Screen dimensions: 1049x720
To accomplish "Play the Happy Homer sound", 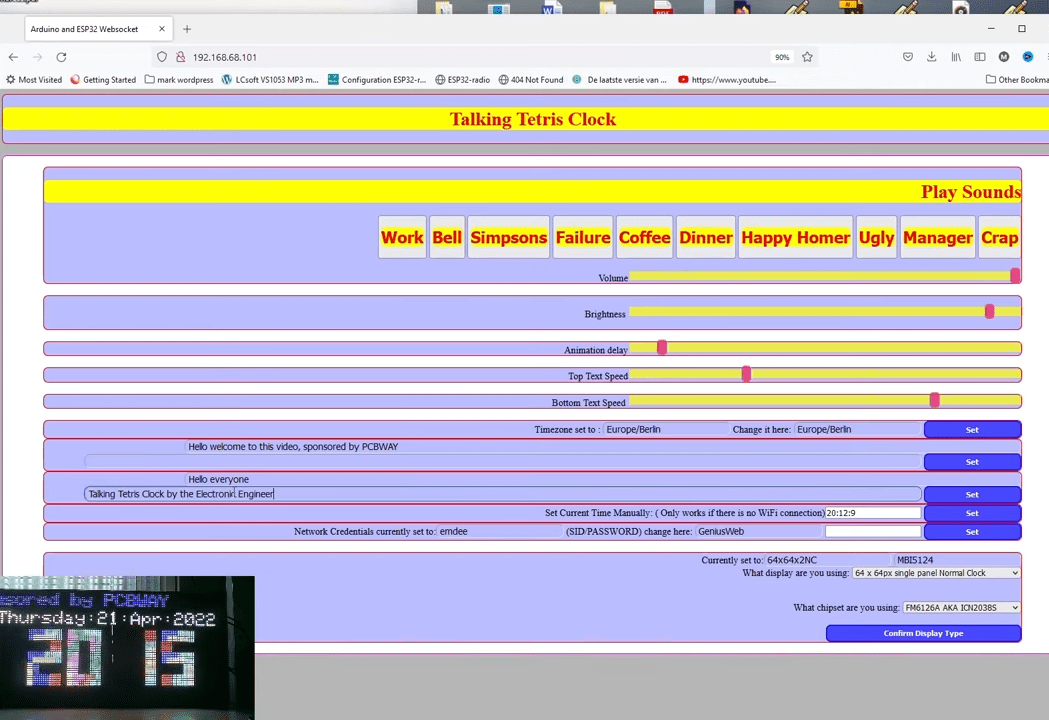I will tap(795, 237).
